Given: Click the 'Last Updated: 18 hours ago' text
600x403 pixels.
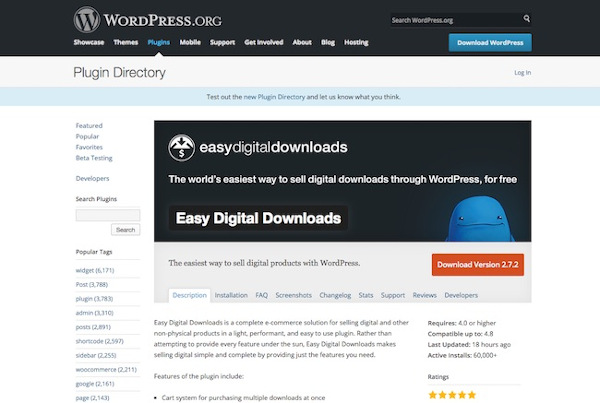Looking at the screenshot, I should tap(469, 344).
